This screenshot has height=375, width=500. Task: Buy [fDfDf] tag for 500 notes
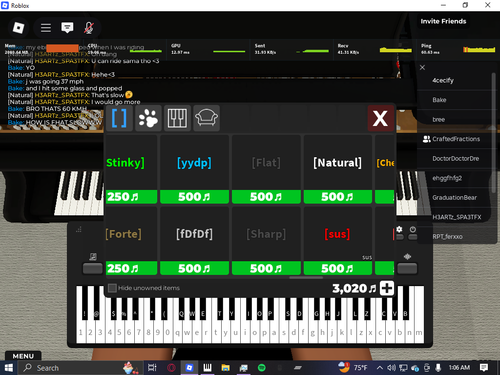click(x=194, y=268)
